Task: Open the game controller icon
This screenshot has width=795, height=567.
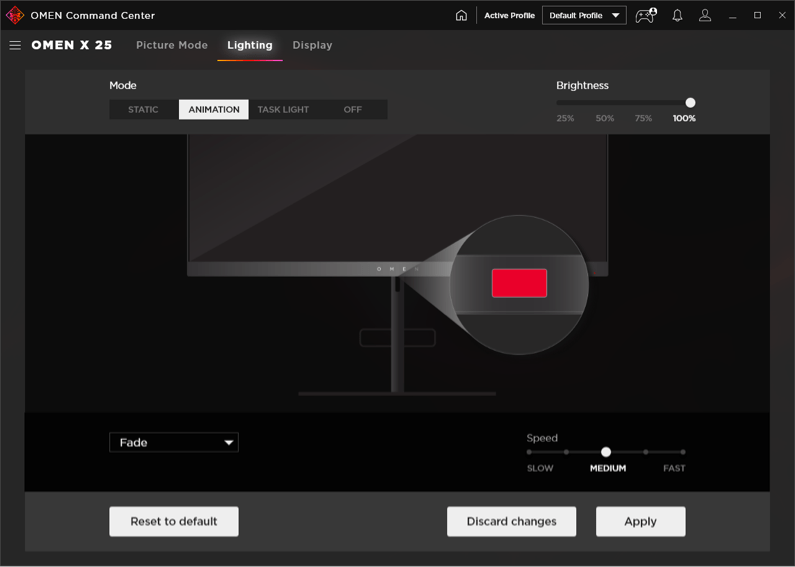Action: point(646,15)
